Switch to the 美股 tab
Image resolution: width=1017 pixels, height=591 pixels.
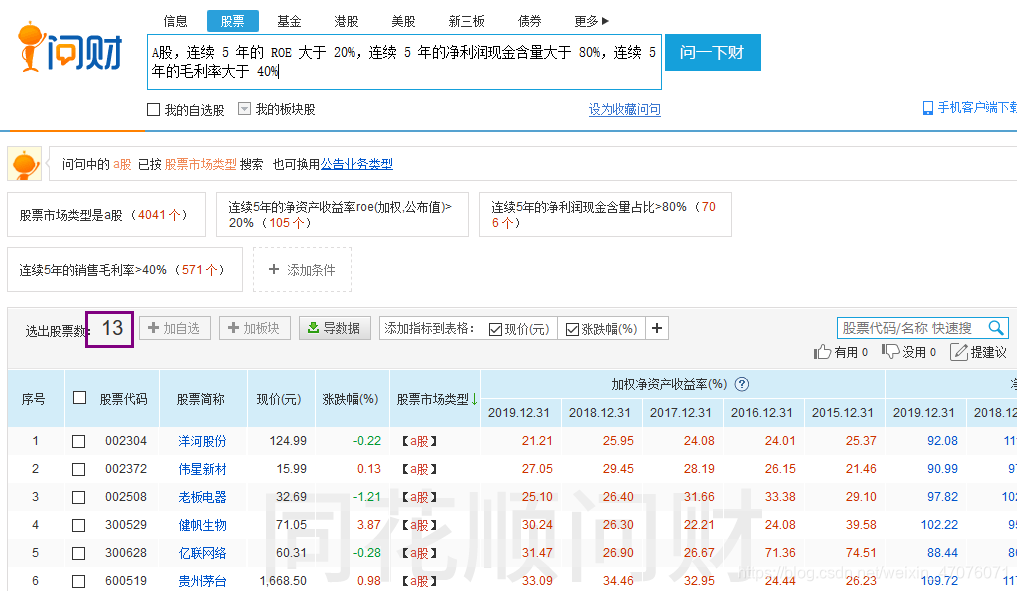(403, 21)
